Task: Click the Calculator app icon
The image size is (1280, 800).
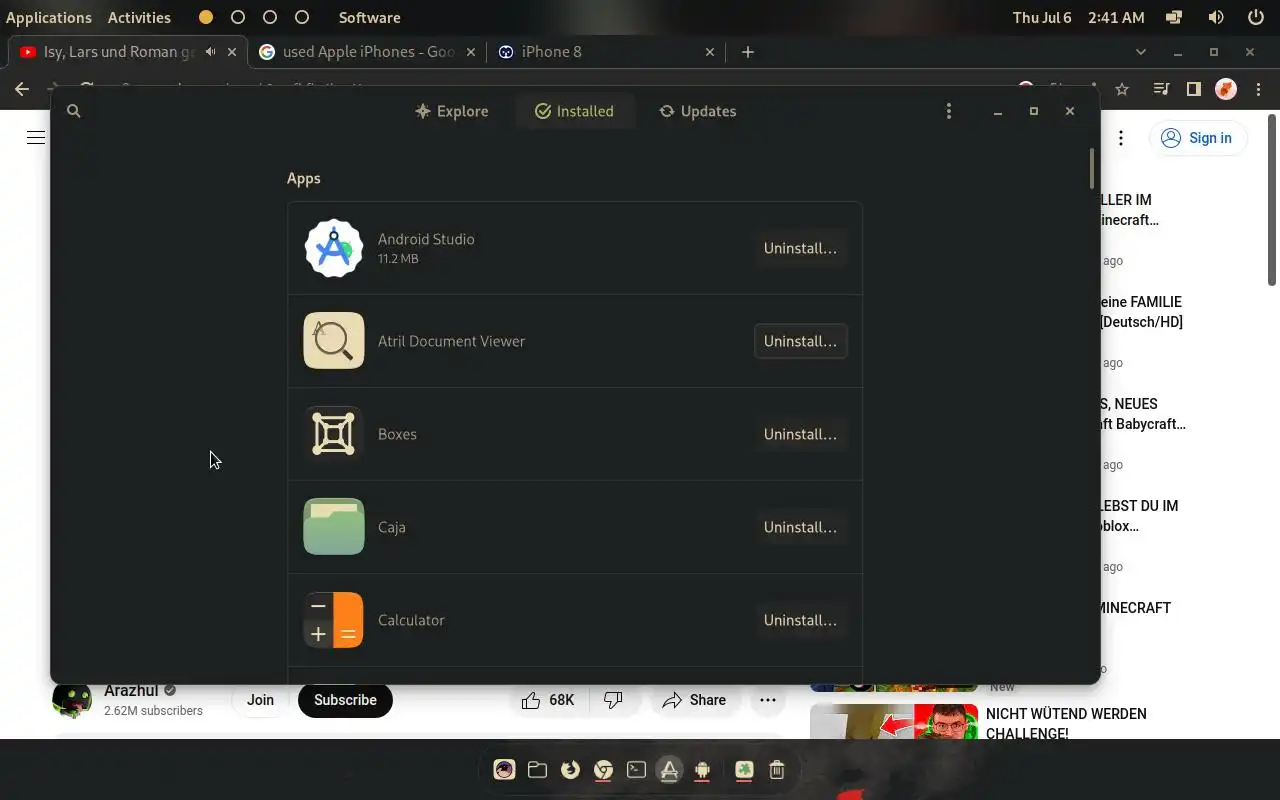Action: [x=334, y=620]
